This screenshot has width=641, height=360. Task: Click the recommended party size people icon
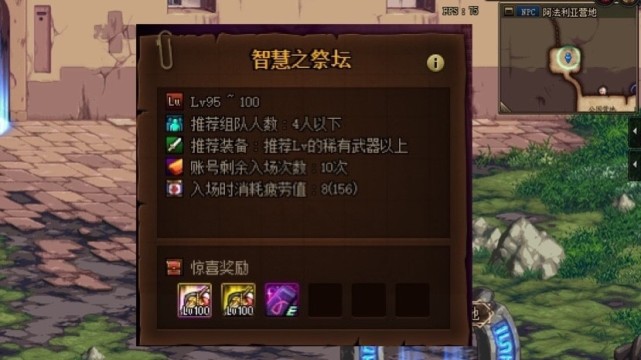click(174, 123)
